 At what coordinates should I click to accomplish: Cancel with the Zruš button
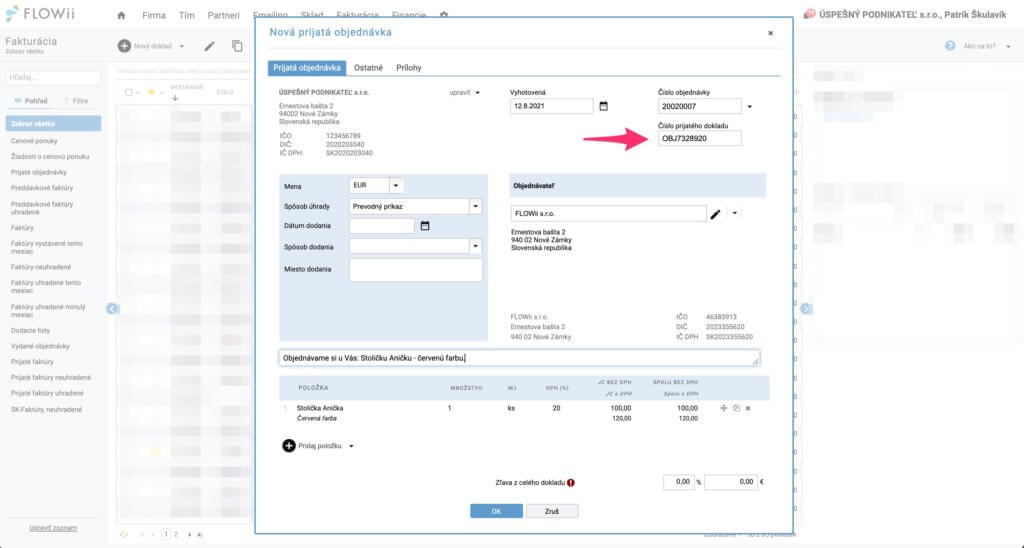pyautogui.click(x=552, y=511)
